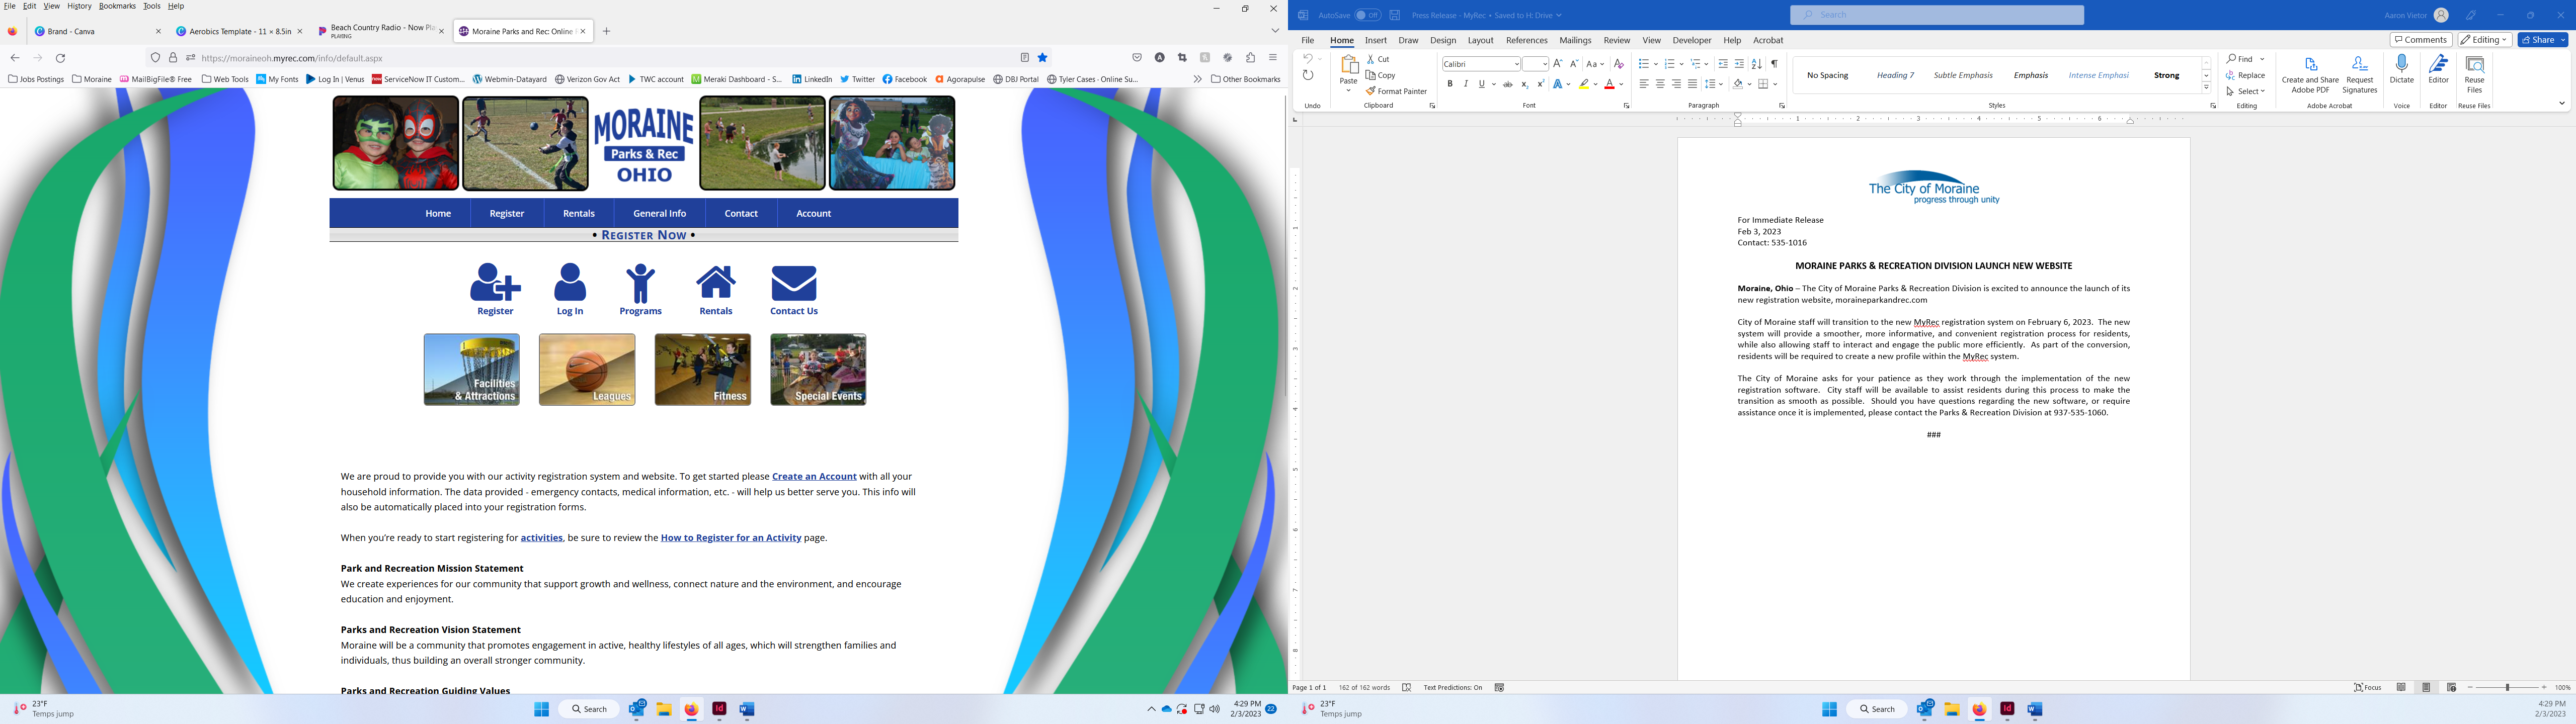
Task: Adjust the Word zoom slider
Action: coord(2507,688)
